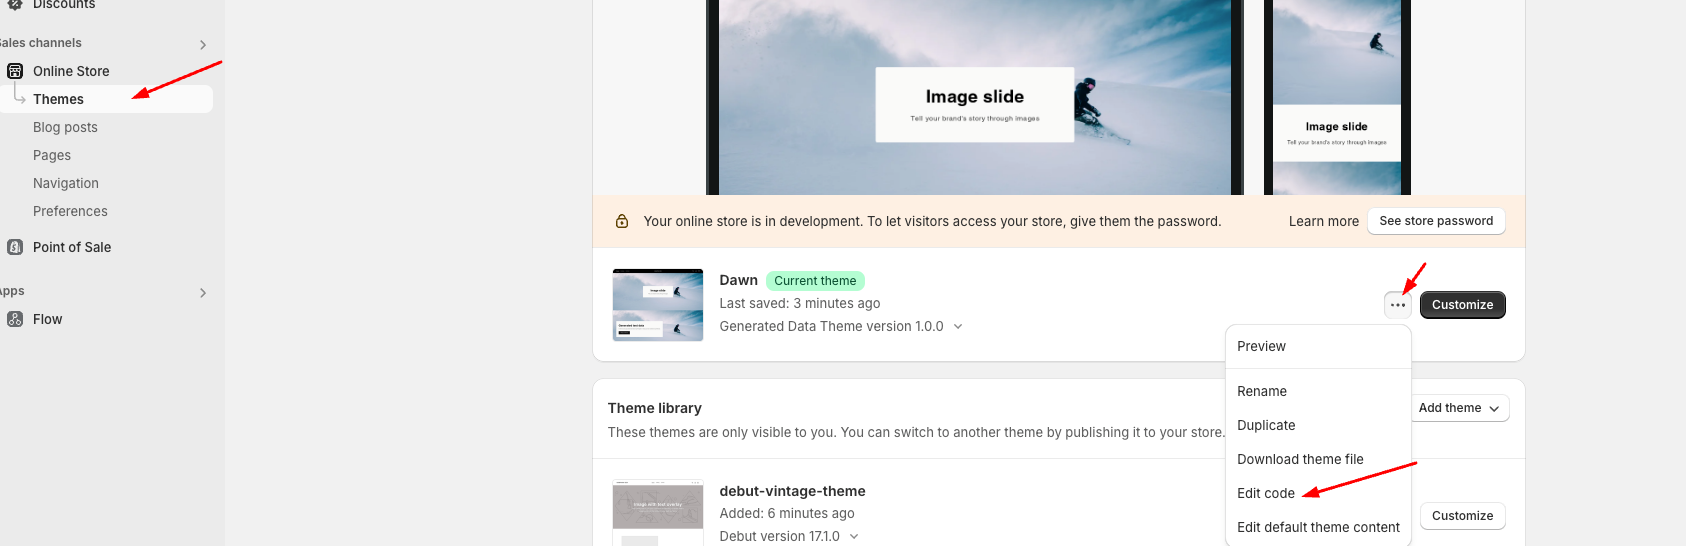Click See store password button

(1436, 221)
